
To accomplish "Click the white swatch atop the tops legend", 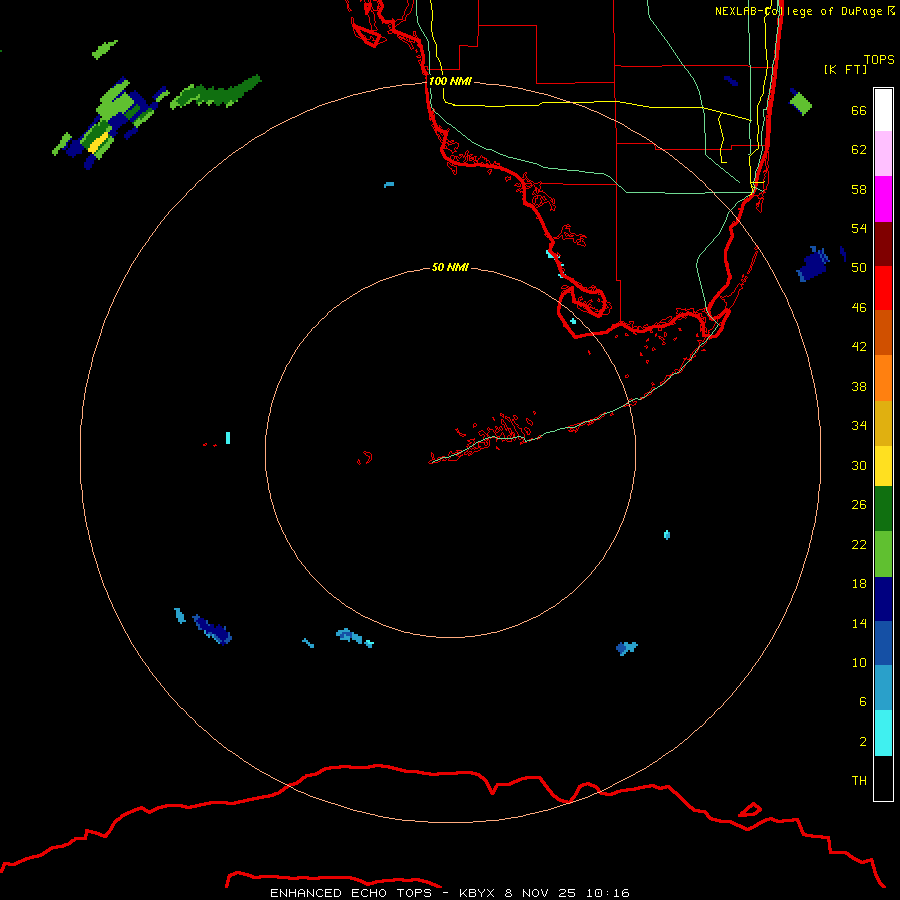I will point(883,110).
